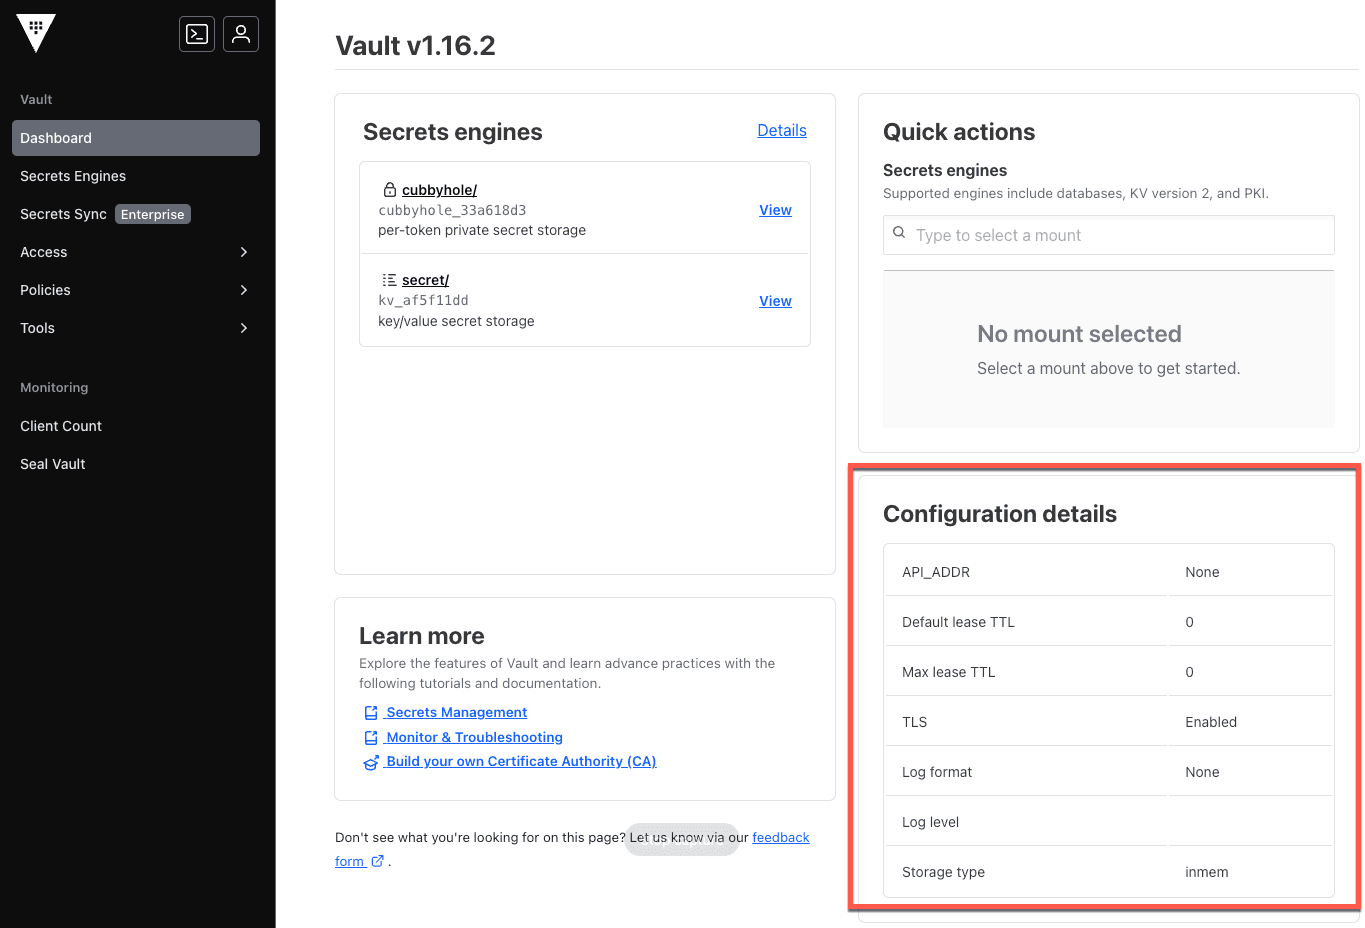
Task: Go to Client Count page
Action: (x=61, y=426)
